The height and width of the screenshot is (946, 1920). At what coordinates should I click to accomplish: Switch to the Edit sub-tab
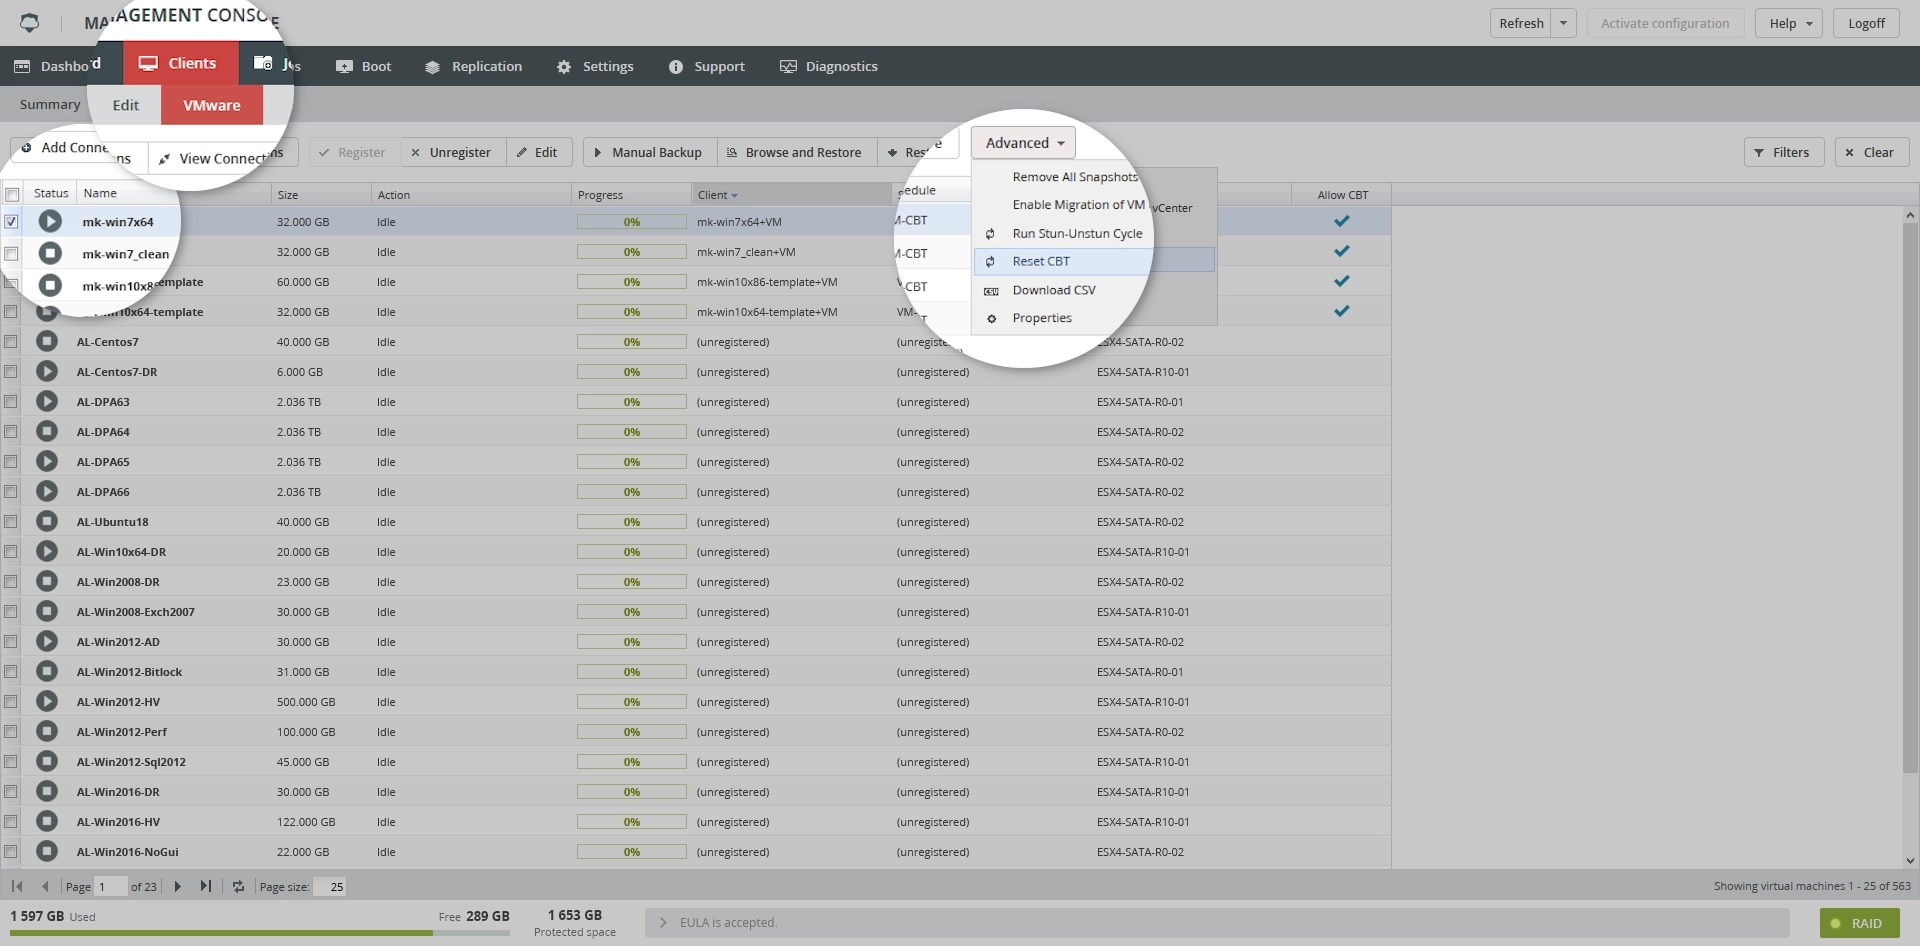pyautogui.click(x=126, y=105)
